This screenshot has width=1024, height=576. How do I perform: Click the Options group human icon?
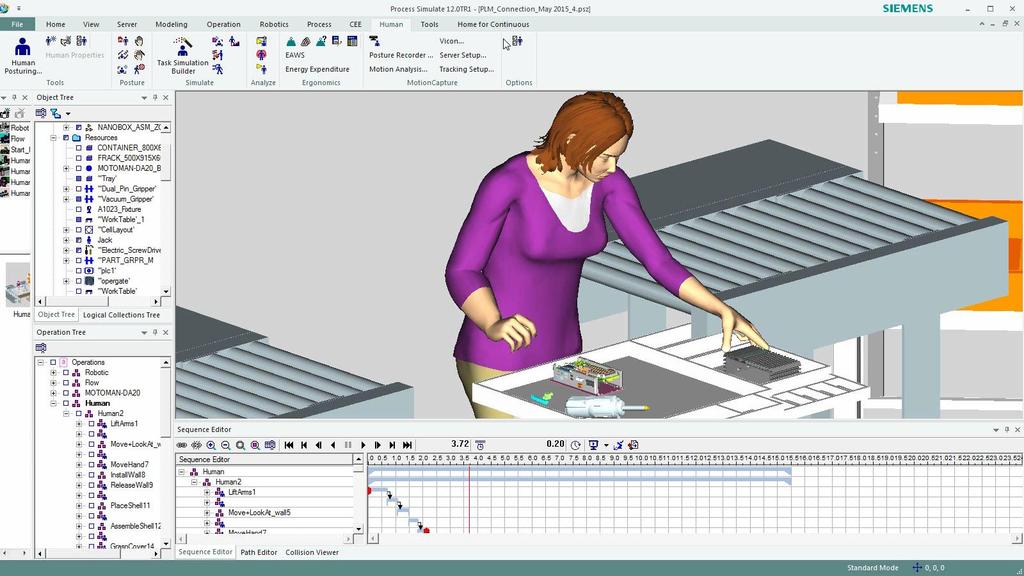point(517,41)
